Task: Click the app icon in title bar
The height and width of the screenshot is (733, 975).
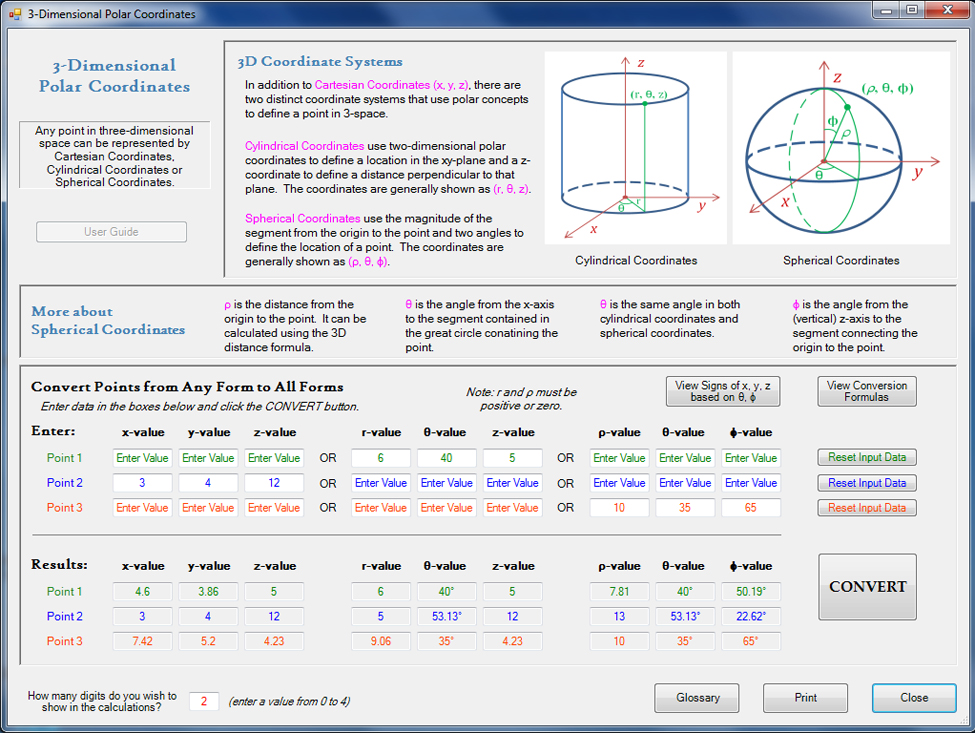Action: (x=14, y=14)
